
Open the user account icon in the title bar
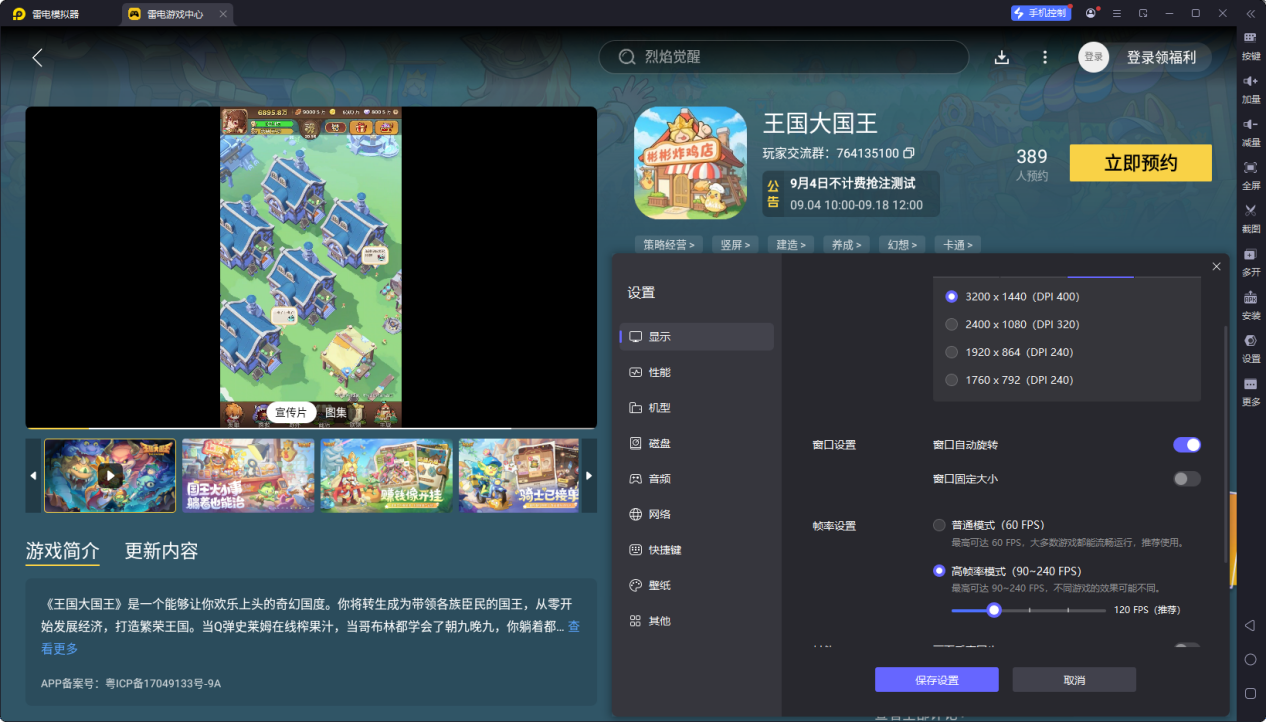[1091, 13]
